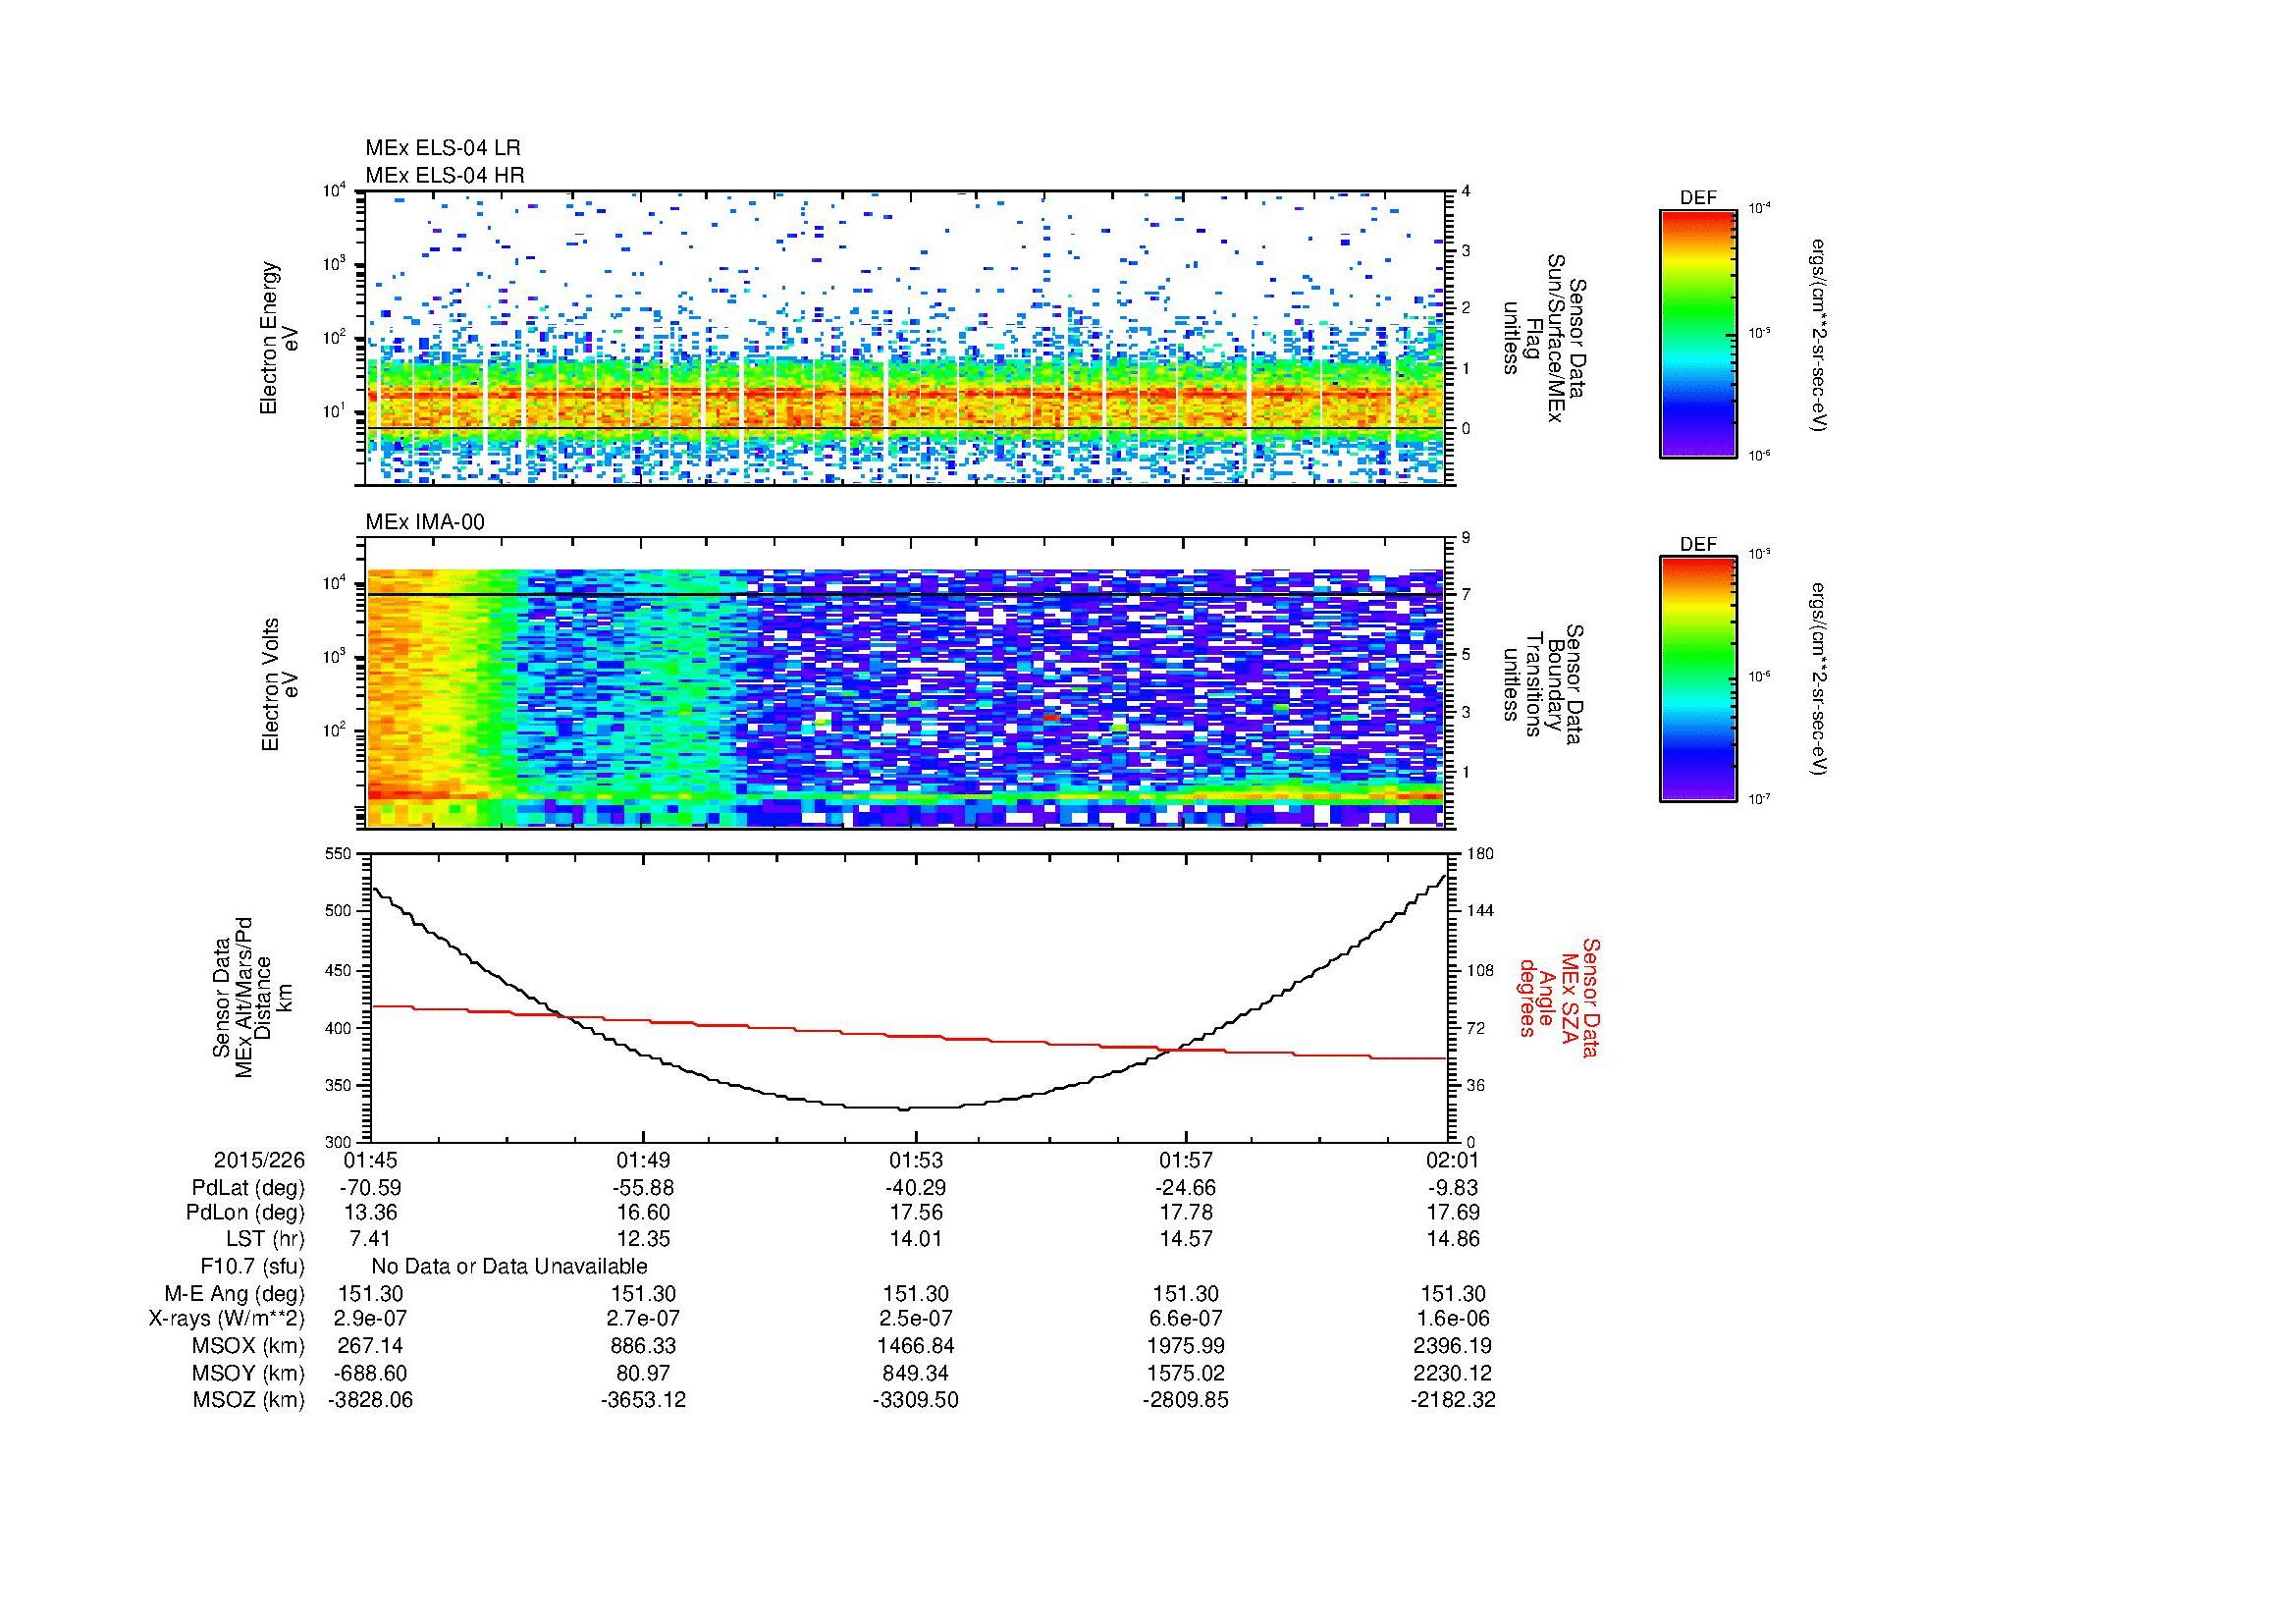Click the 'MSOY (km)' row label
This screenshot has height=1623, width=2296.
coord(248,1373)
